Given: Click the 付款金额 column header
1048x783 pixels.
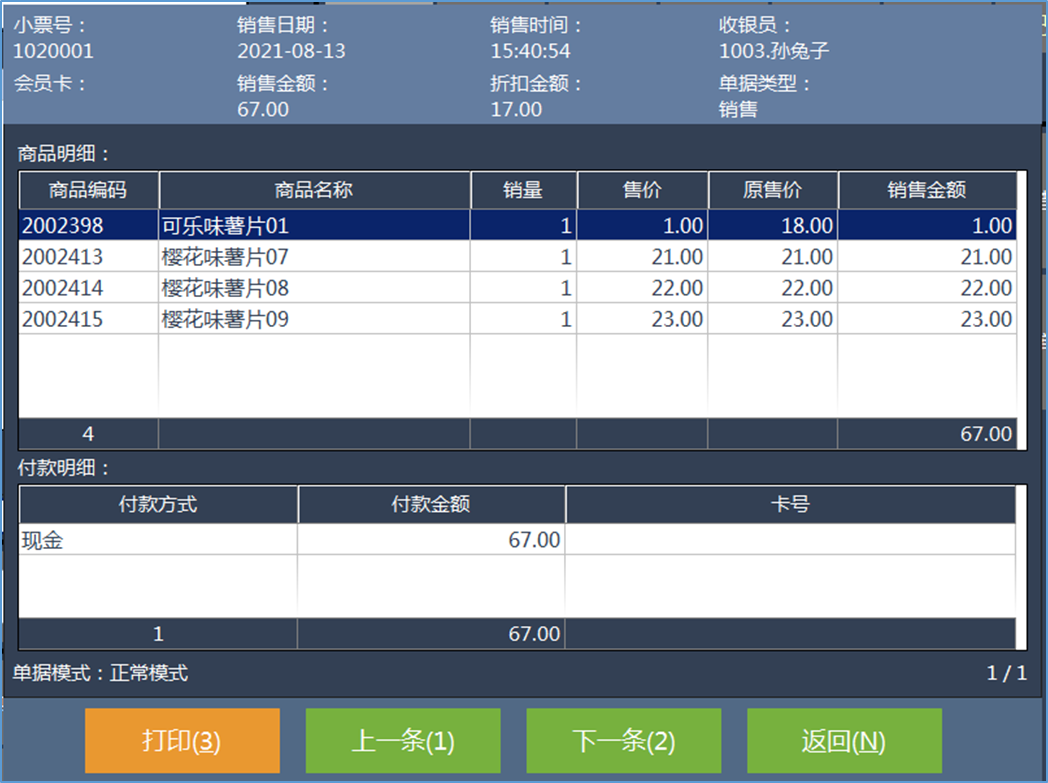Looking at the screenshot, I should [x=431, y=504].
